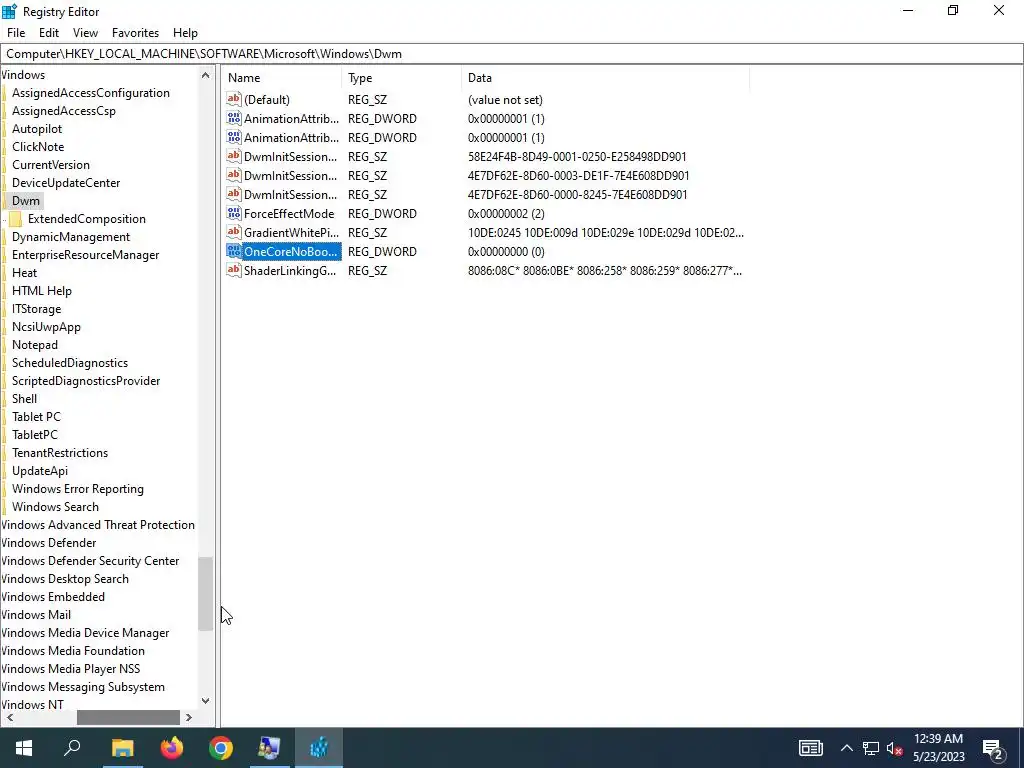Viewport: 1024px width, 768px height.
Task: Click data cell 0x00000002 (2)
Action: pos(506,214)
